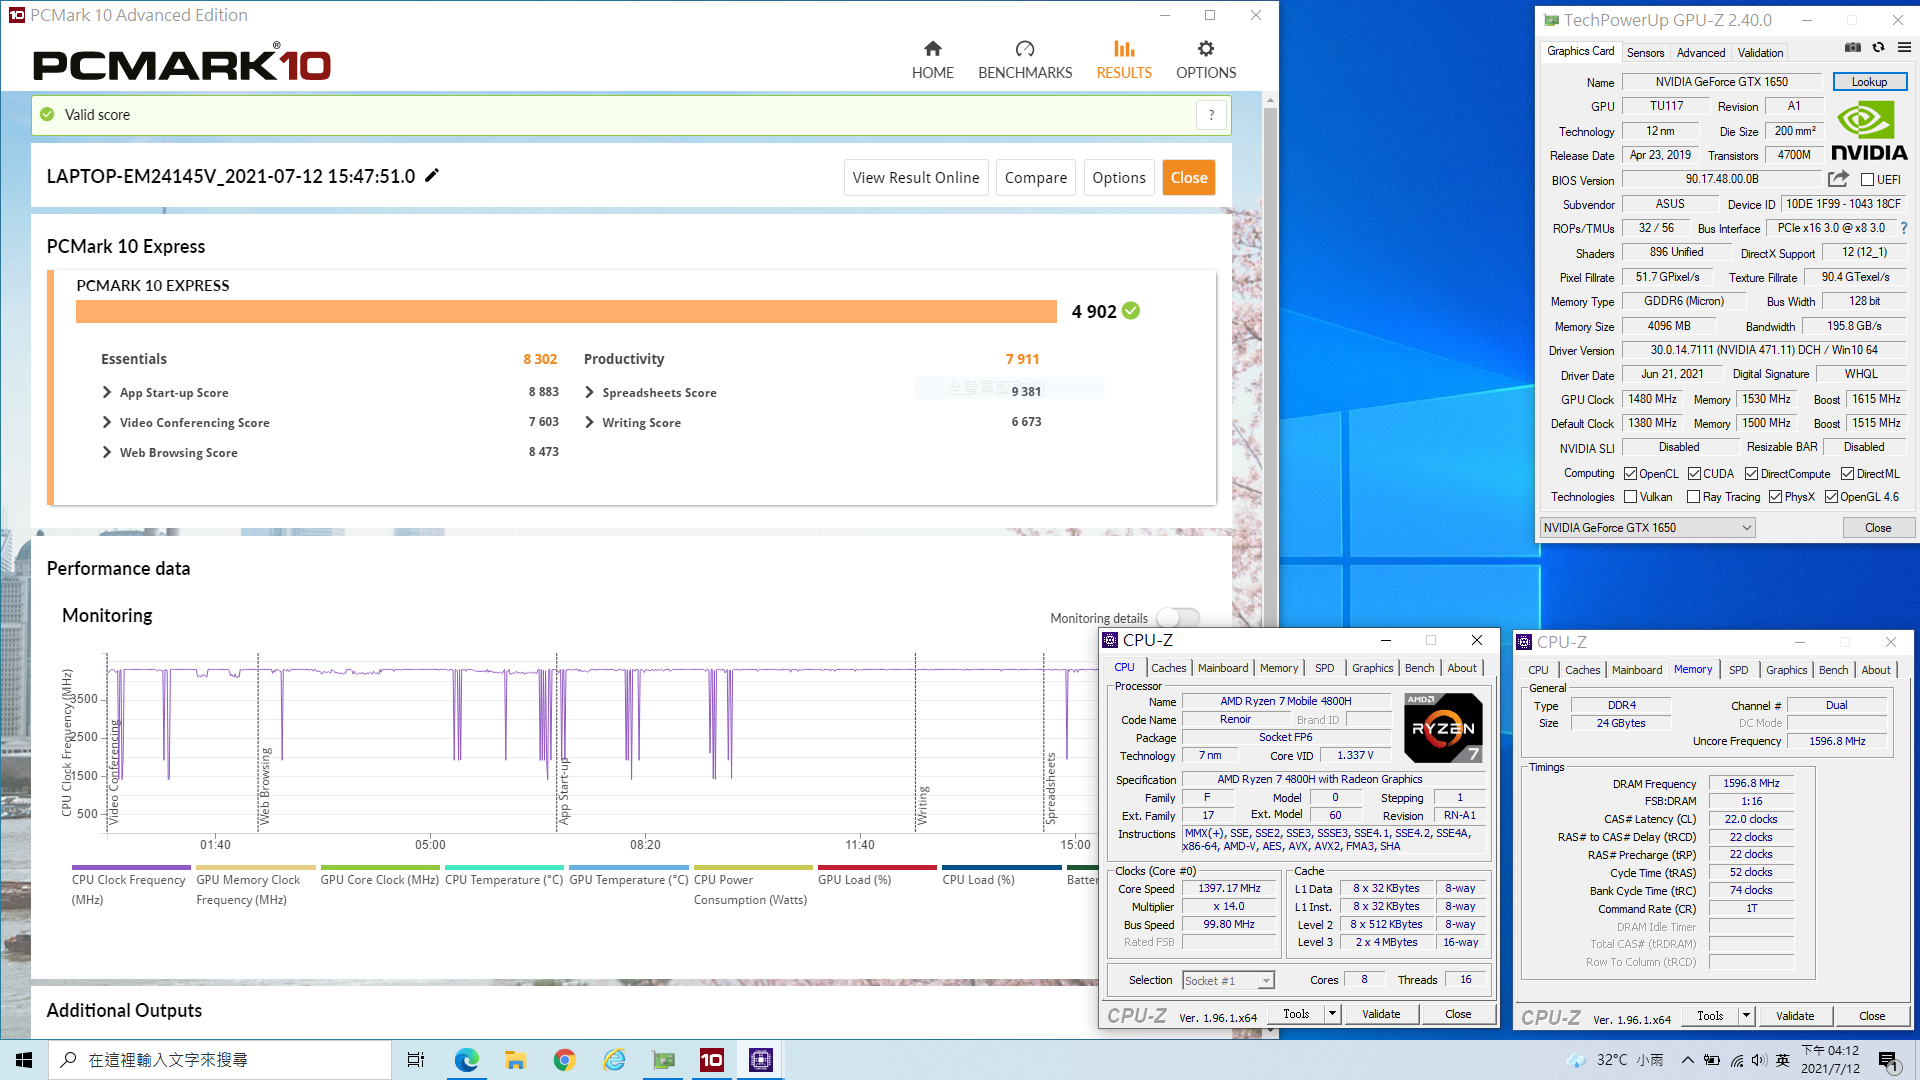Toggle DirectML checkbox in GPU-Z

(1847, 474)
